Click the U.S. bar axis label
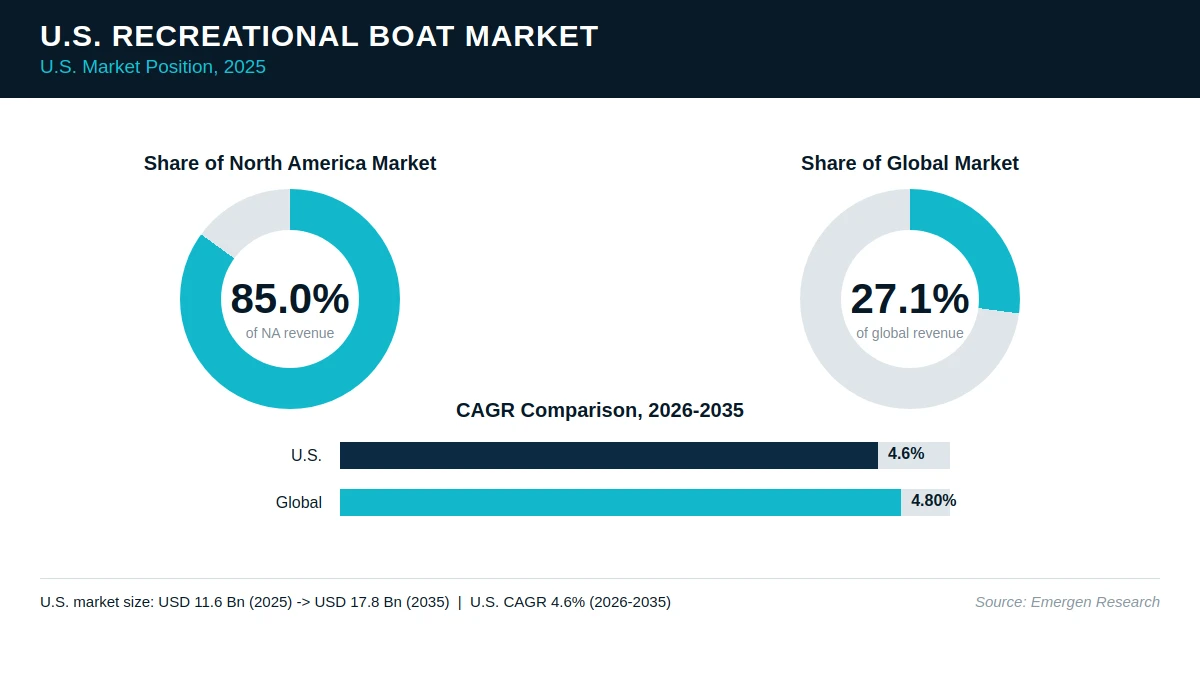 pyautogui.click(x=306, y=456)
